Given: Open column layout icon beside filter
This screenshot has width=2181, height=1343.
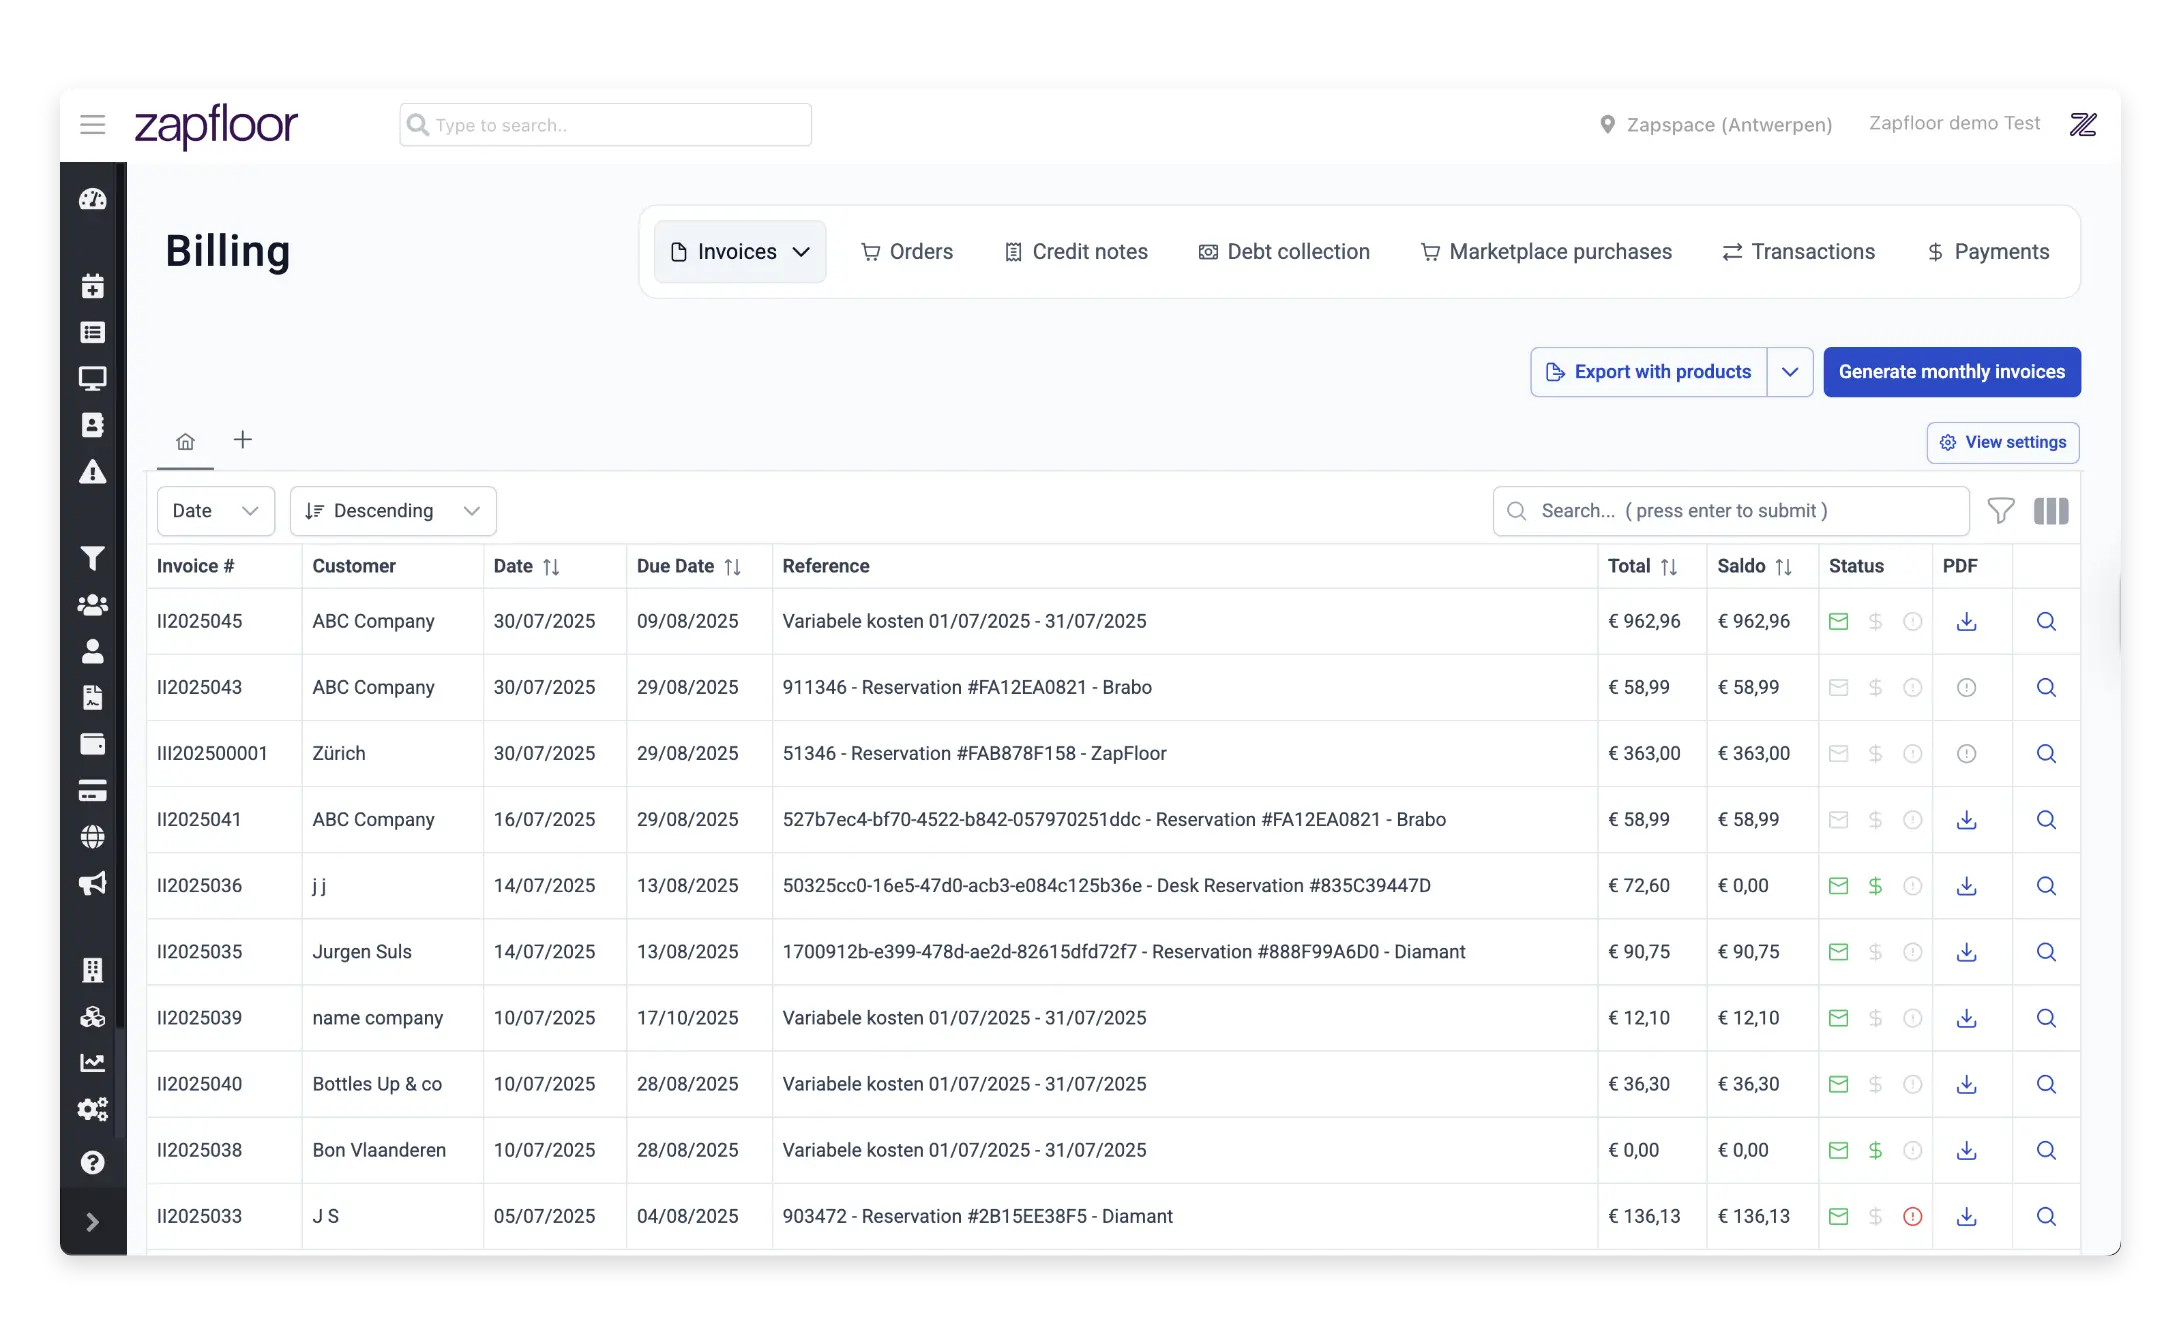Looking at the screenshot, I should (2051, 511).
